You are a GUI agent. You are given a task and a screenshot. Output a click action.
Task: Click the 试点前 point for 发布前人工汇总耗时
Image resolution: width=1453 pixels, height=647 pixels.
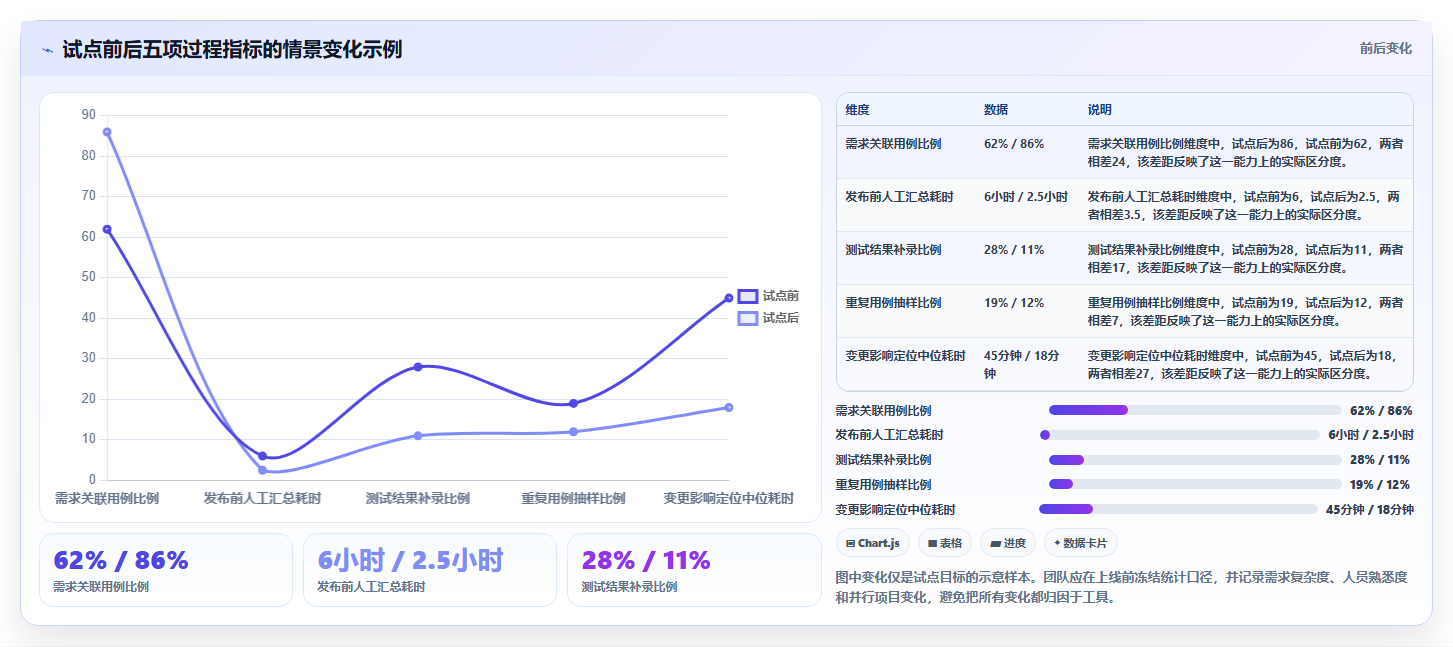click(262, 456)
